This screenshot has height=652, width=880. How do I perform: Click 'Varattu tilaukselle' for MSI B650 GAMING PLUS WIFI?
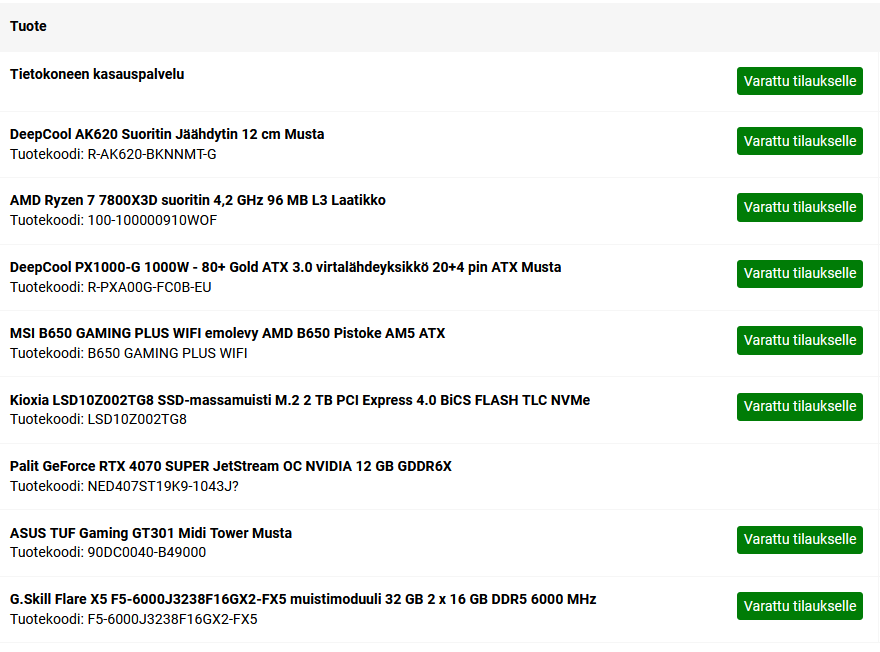[800, 341]
